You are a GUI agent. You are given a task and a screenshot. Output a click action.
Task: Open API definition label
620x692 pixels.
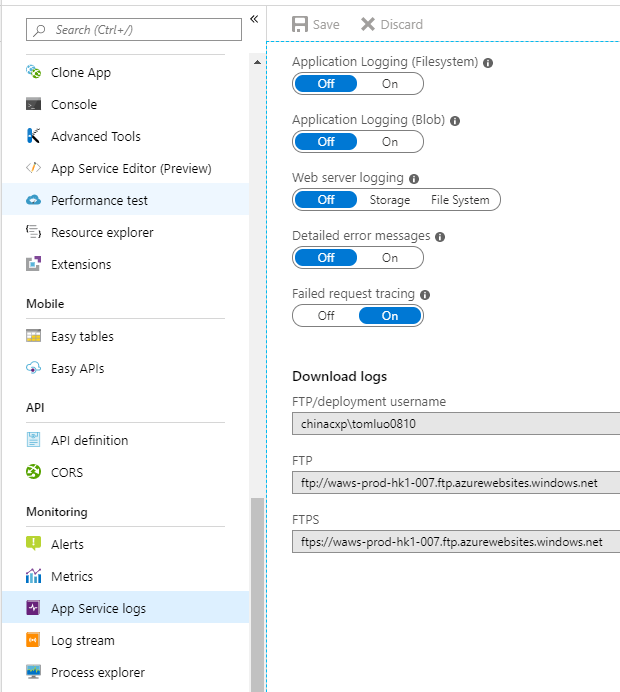(89, 440)
